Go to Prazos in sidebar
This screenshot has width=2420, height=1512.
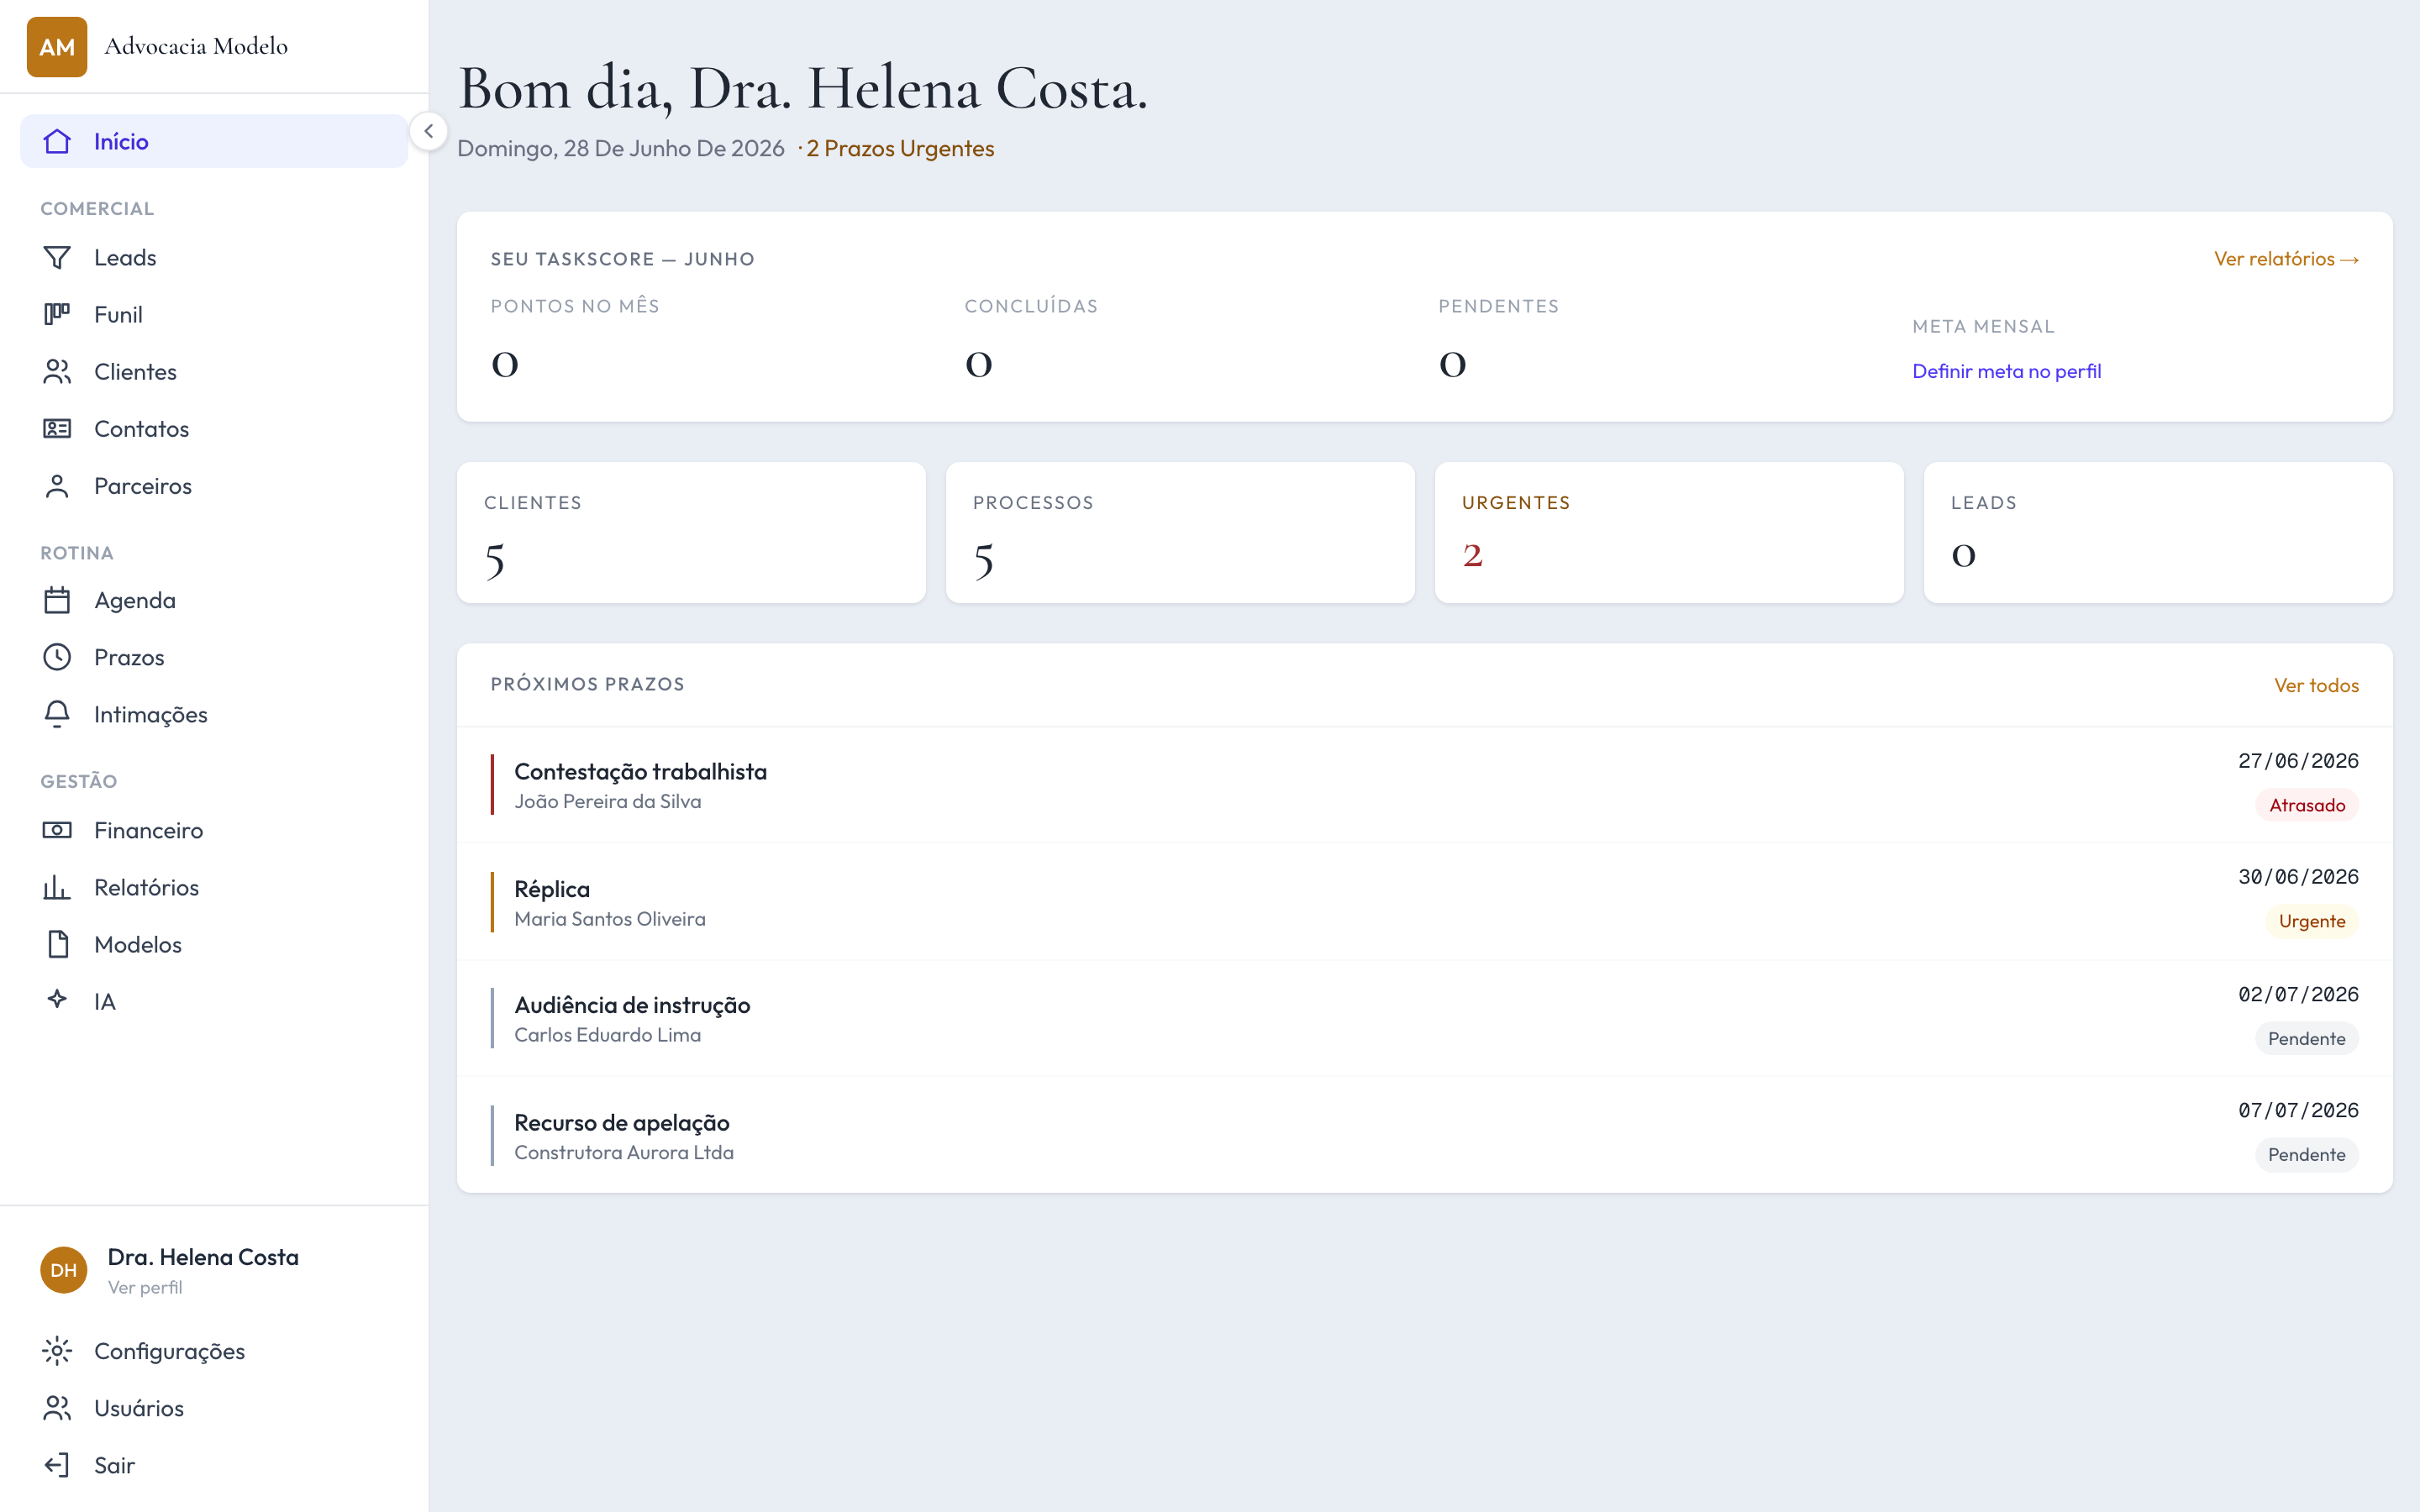214,657
